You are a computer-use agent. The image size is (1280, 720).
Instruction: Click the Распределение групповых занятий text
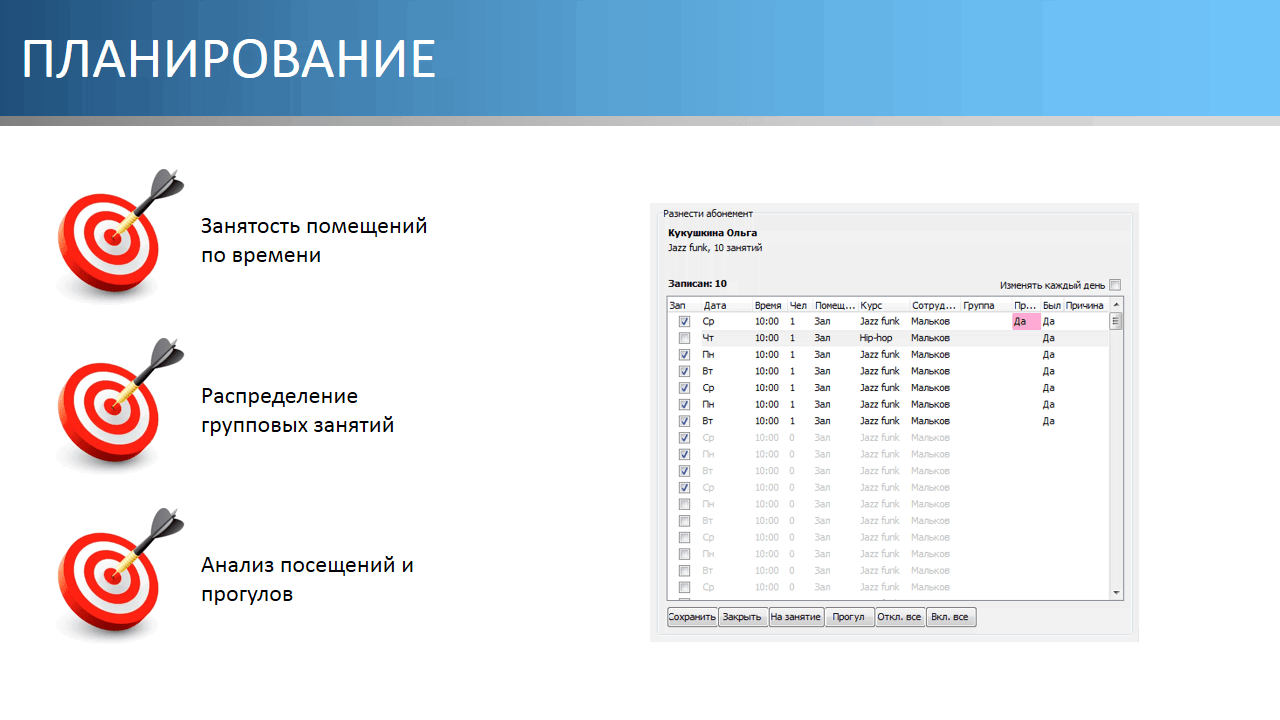coord(297,410)
